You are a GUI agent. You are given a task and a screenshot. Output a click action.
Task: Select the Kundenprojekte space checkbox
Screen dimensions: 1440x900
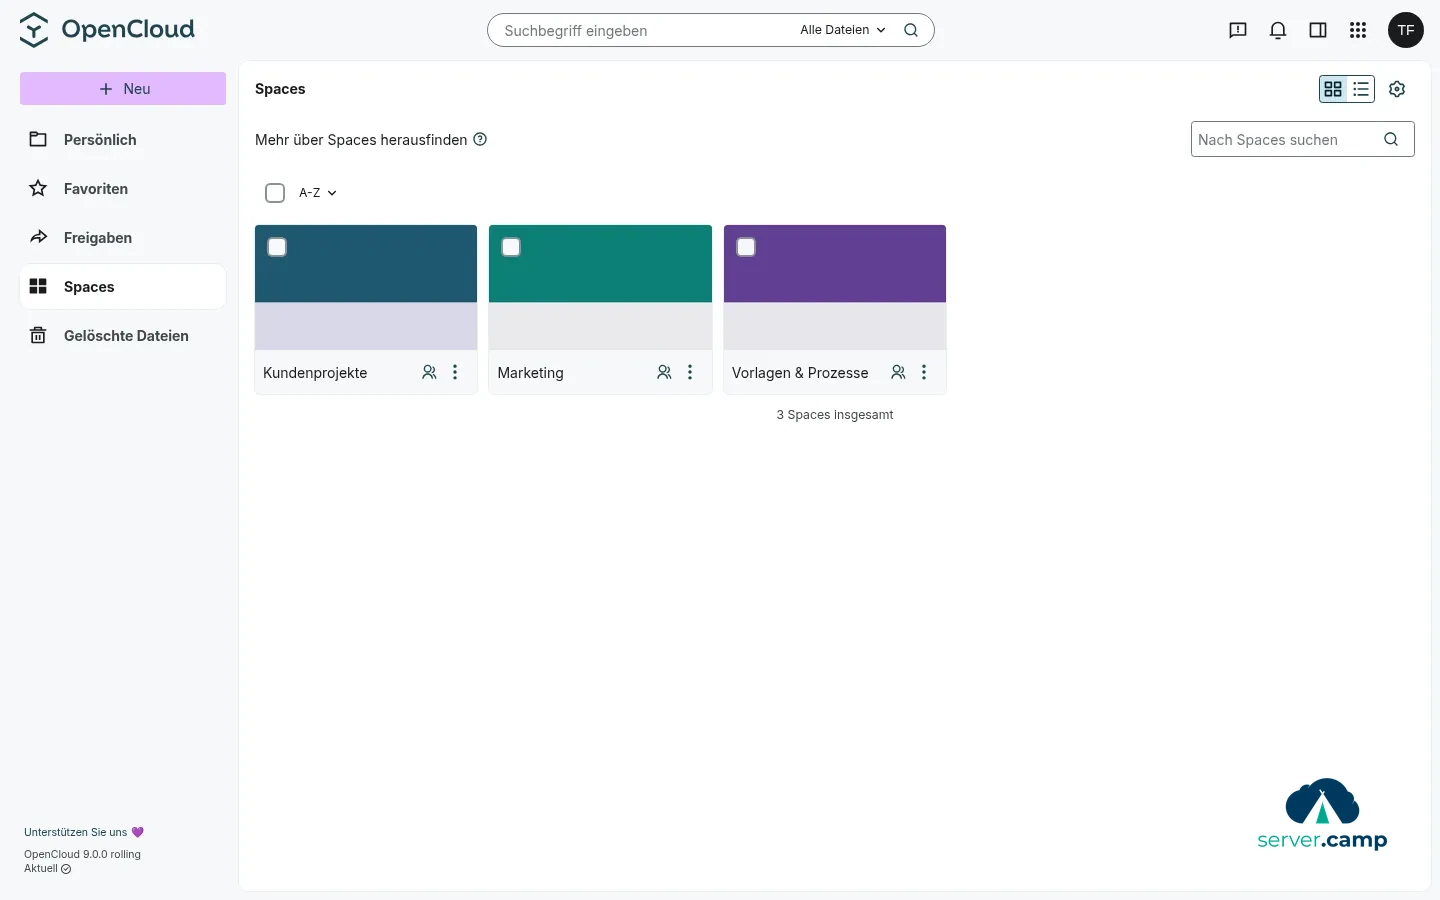click(277, 247)
